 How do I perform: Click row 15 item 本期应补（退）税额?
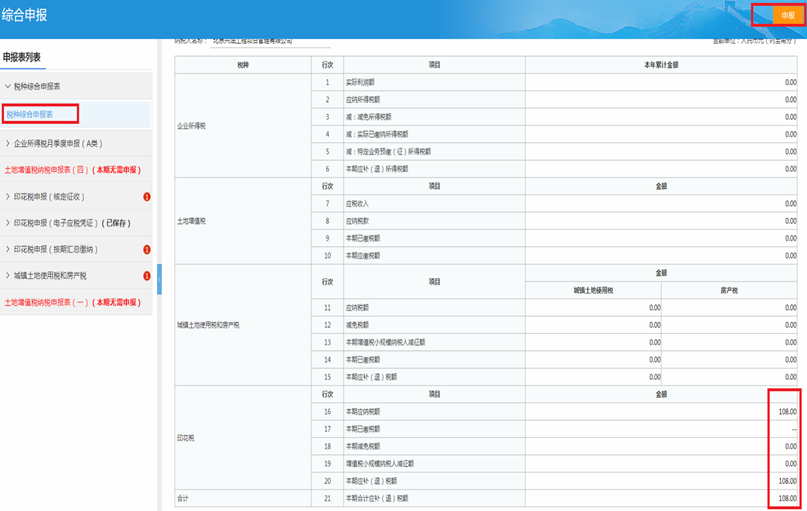[371, 377]
